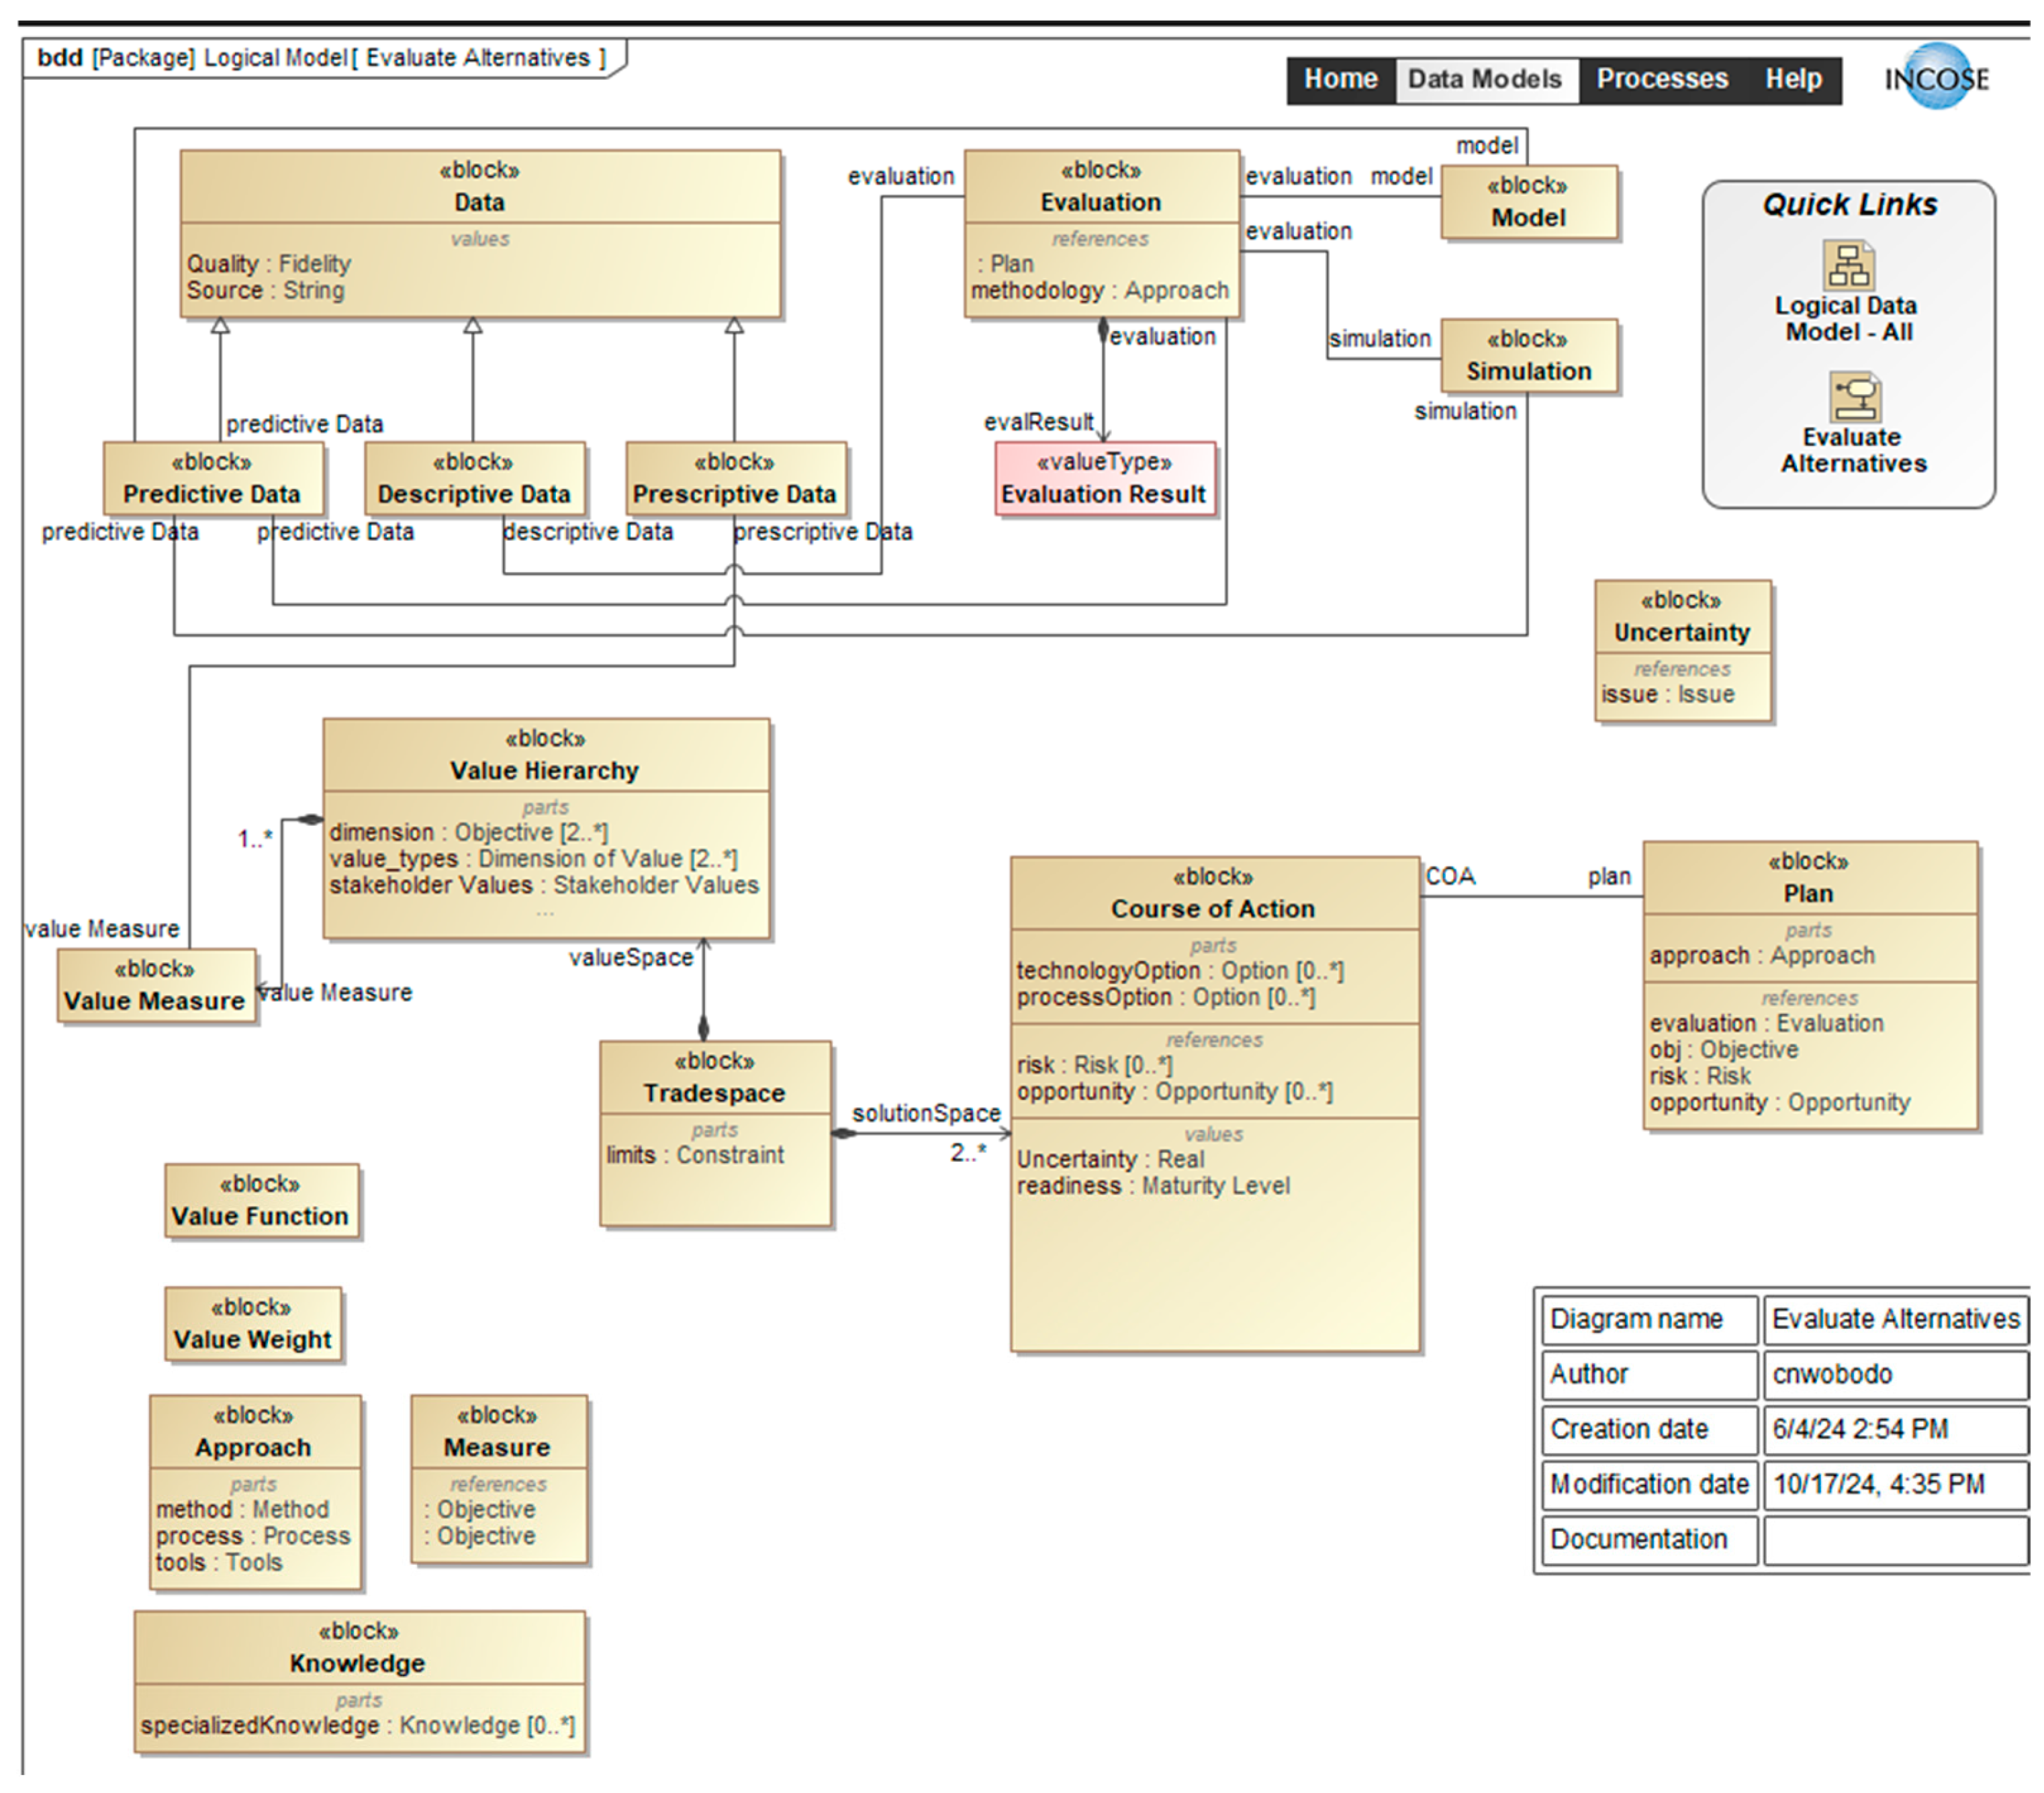Click 'readiness : Maturity Level' value
Screen dimensions: 2044x1793
pyautogui.click(x=1153, y=1186)
